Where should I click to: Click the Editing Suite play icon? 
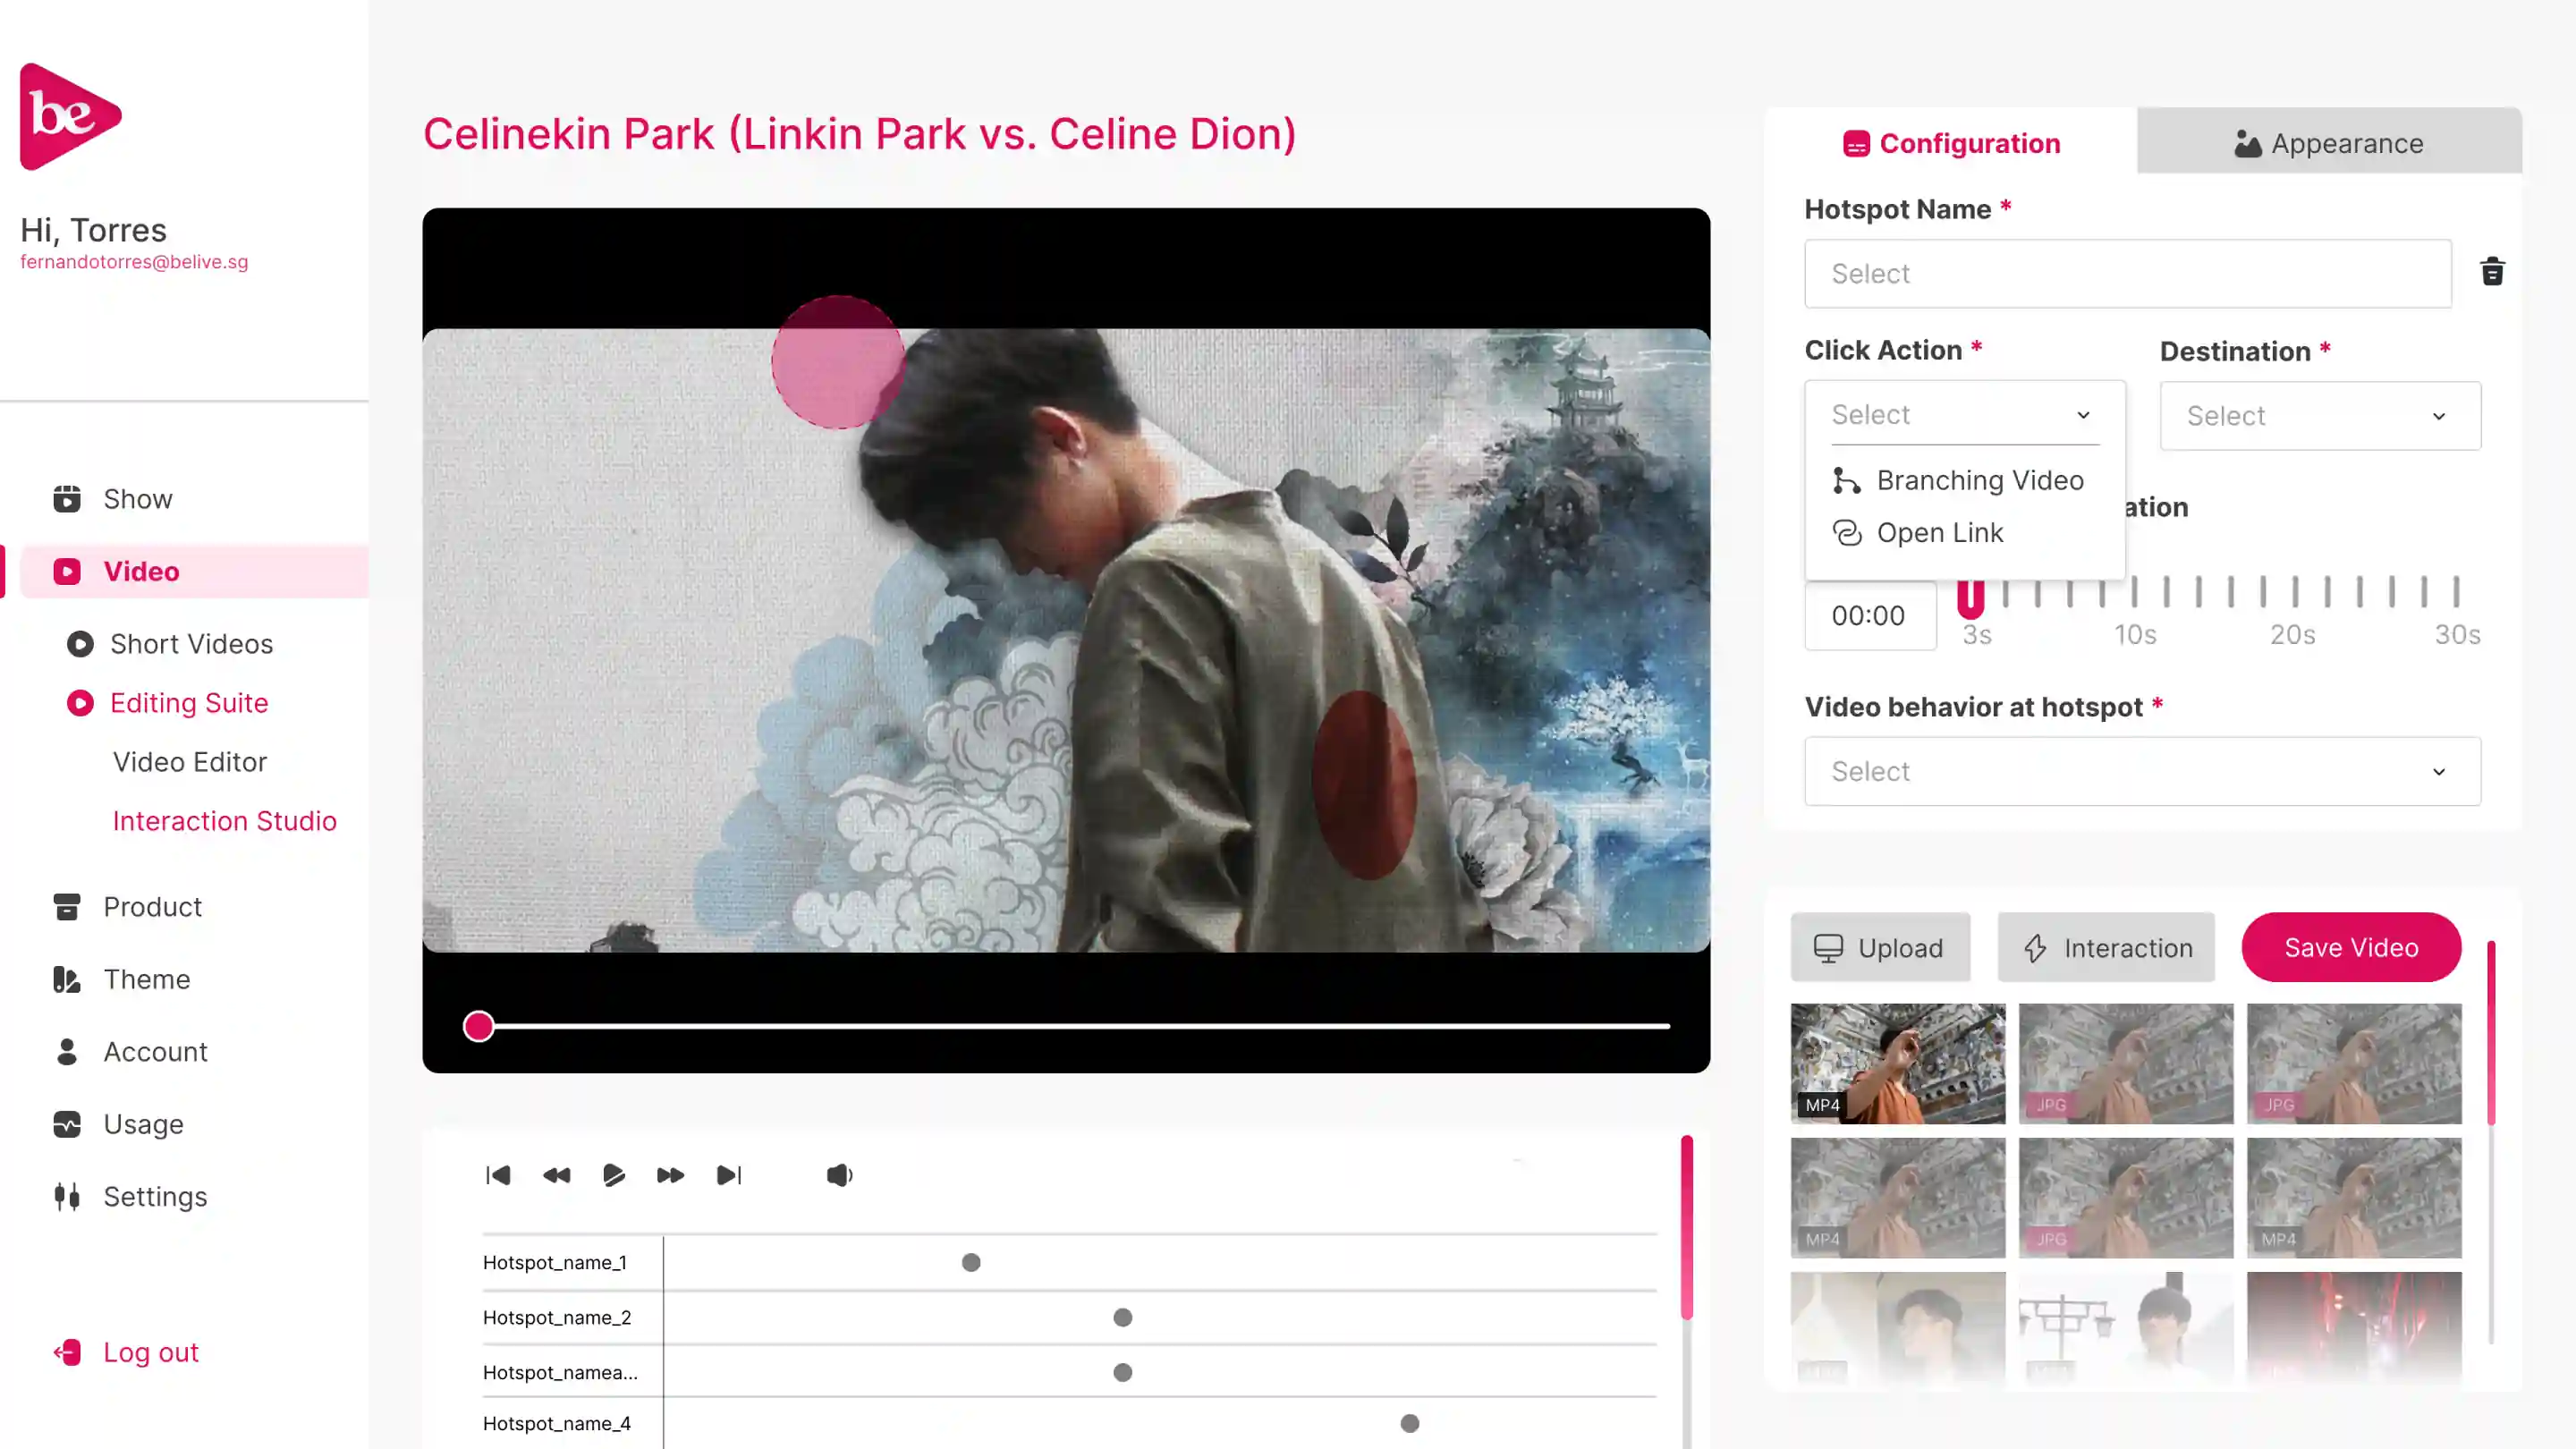coord(80,703)
